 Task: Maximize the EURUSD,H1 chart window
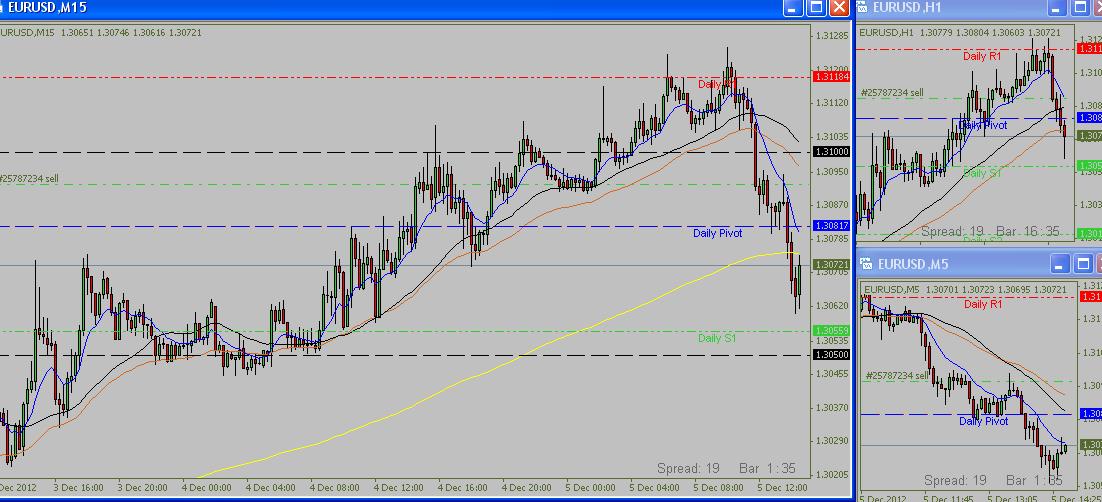click(x=1080, y=8)
